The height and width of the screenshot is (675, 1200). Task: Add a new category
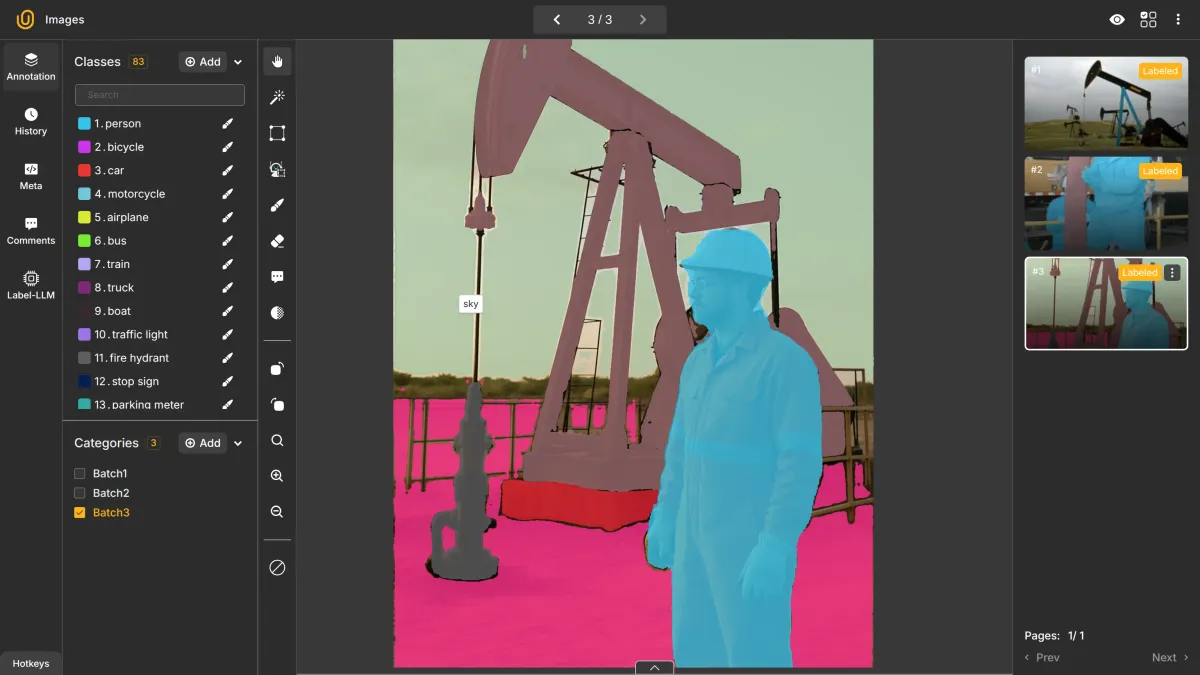coord(203,443)
